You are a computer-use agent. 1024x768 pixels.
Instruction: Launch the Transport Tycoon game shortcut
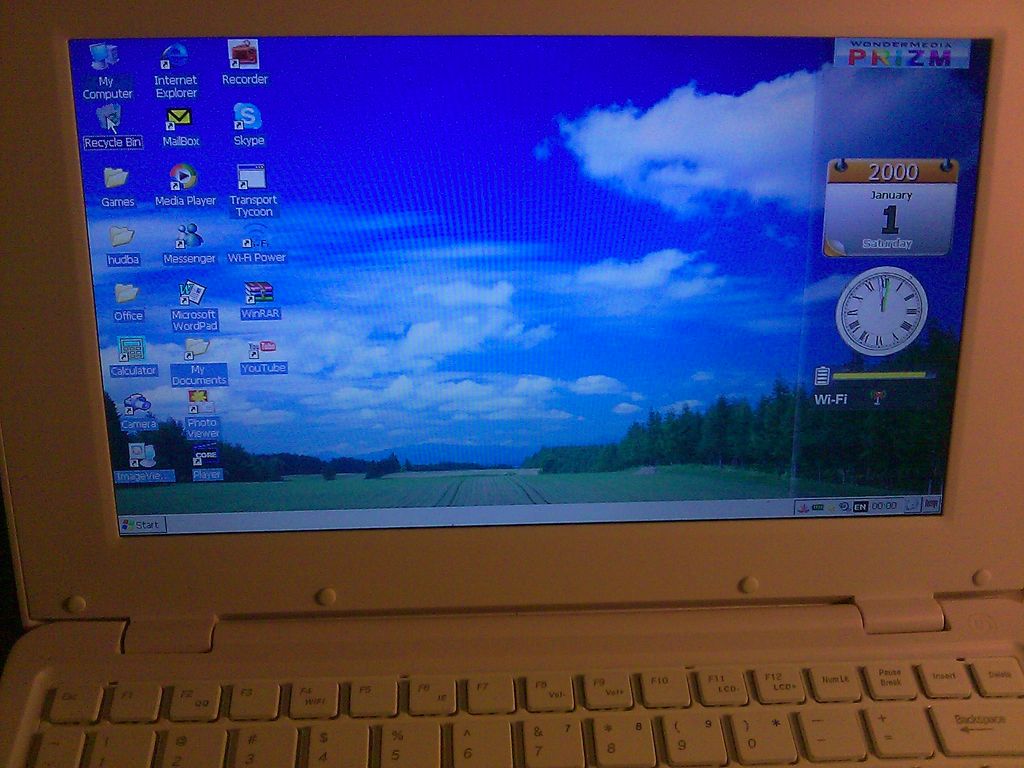pyautogui.click(x=251, y=177)
